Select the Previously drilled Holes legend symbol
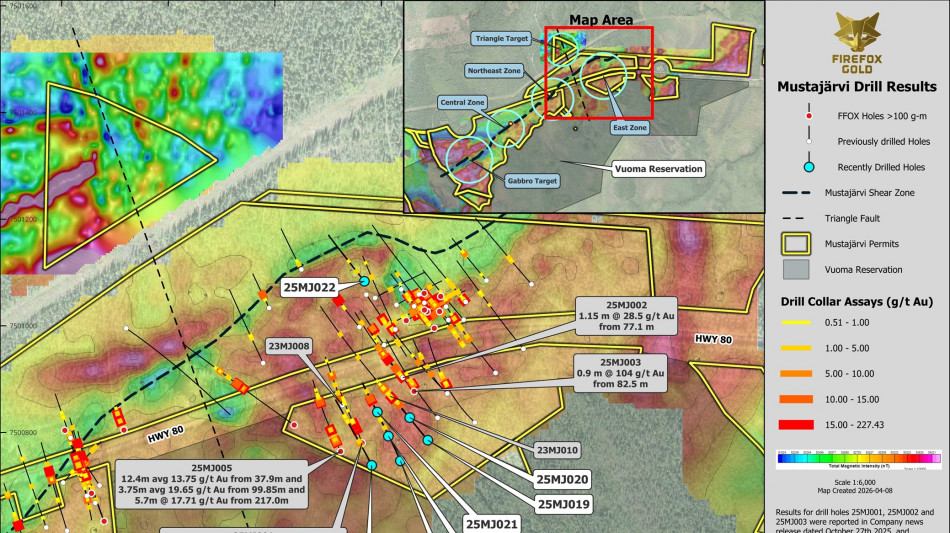Screen dimensions: 950x533 pos(808,141)
